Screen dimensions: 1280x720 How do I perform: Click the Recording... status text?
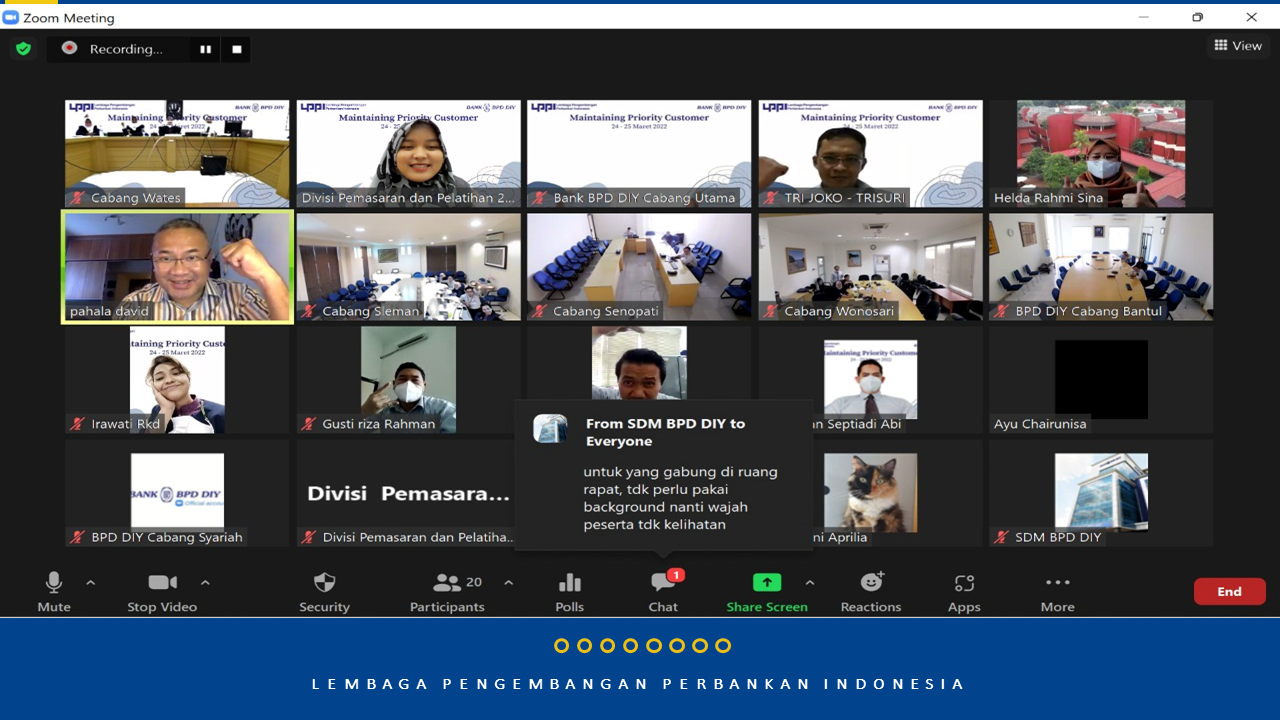(x=126, y=49)
